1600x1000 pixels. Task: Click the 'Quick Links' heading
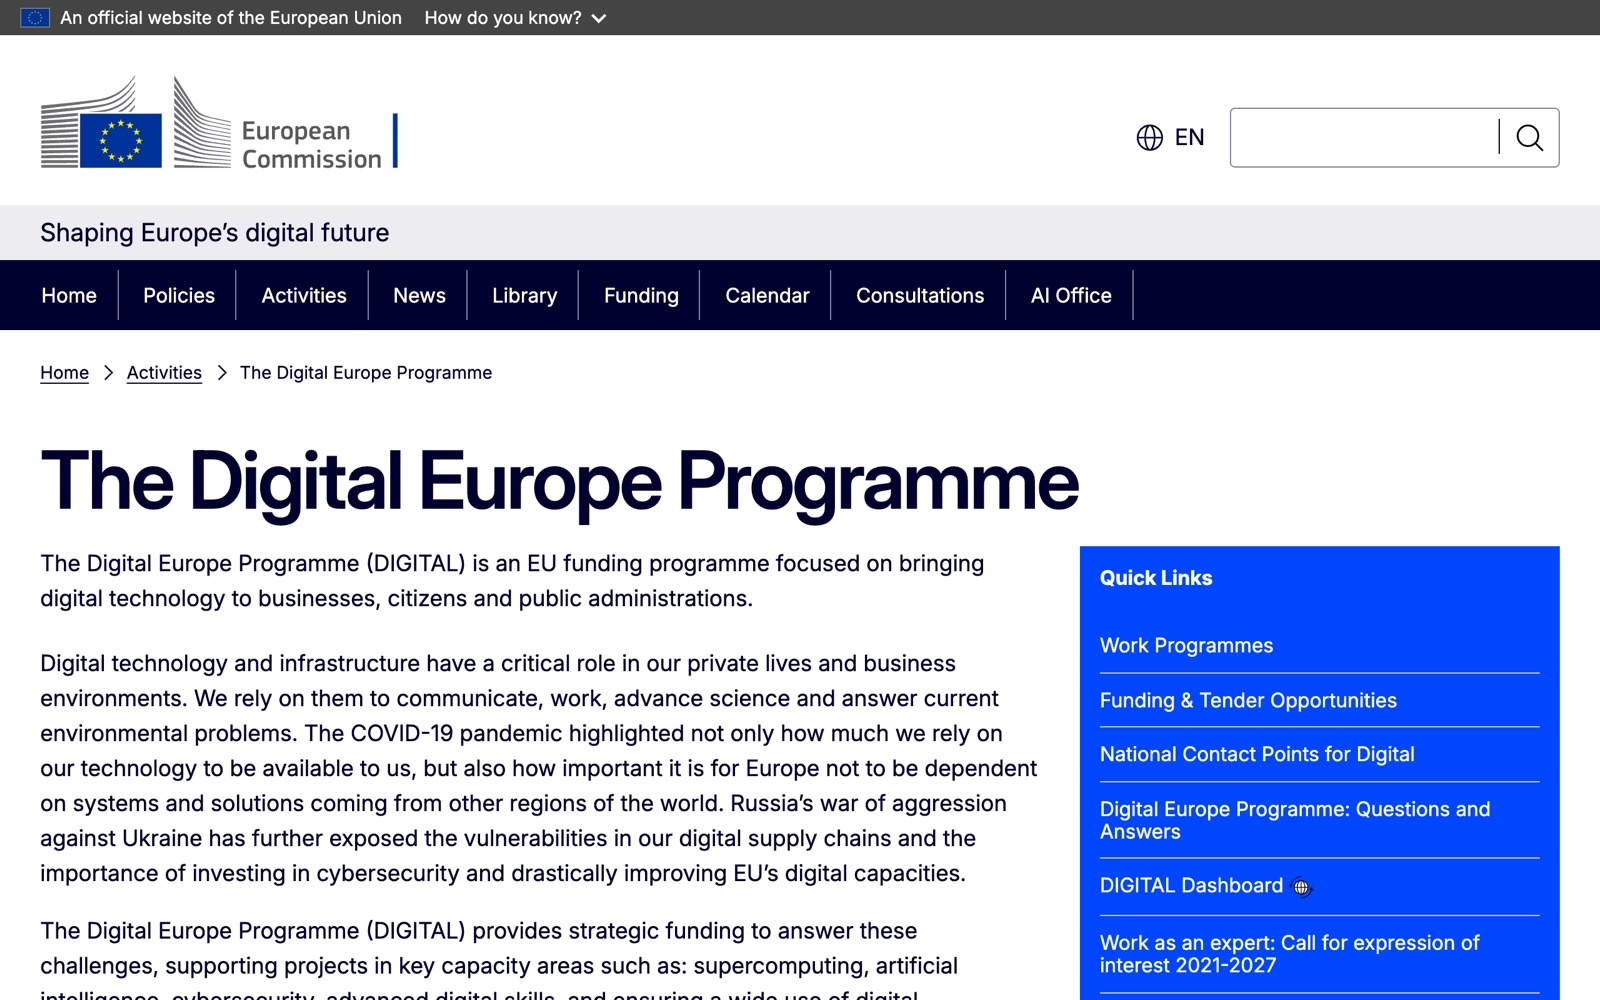(1156, 578)
